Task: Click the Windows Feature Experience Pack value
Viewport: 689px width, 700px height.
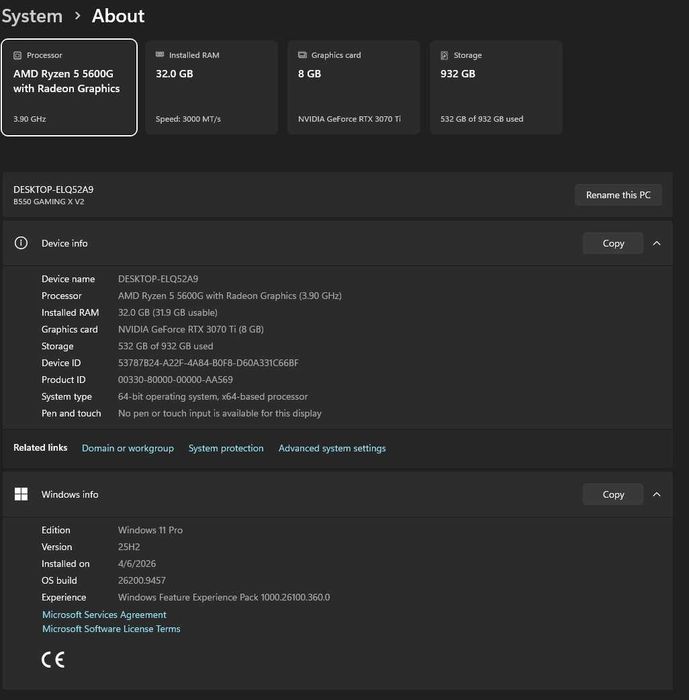Action: [224, 597]
